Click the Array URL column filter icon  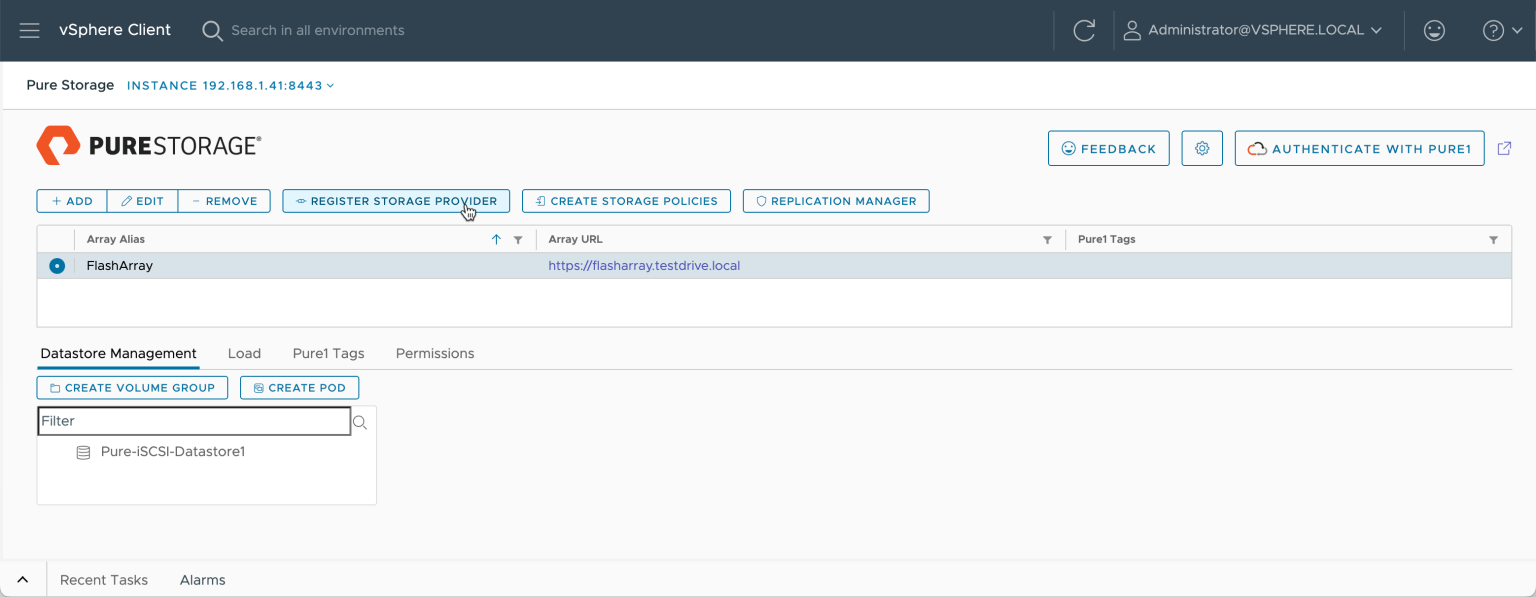pos(1047,240)
